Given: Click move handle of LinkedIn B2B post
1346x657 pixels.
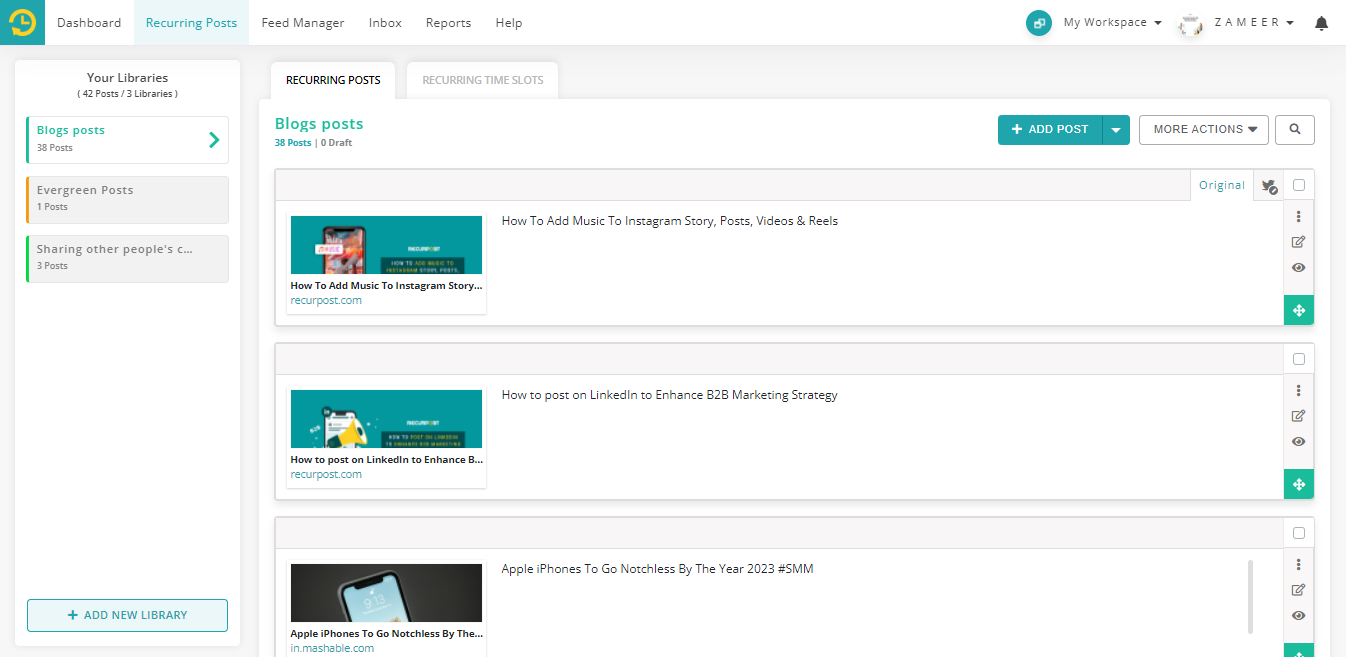Looking at the screenshot, I should click(1299, 485).
